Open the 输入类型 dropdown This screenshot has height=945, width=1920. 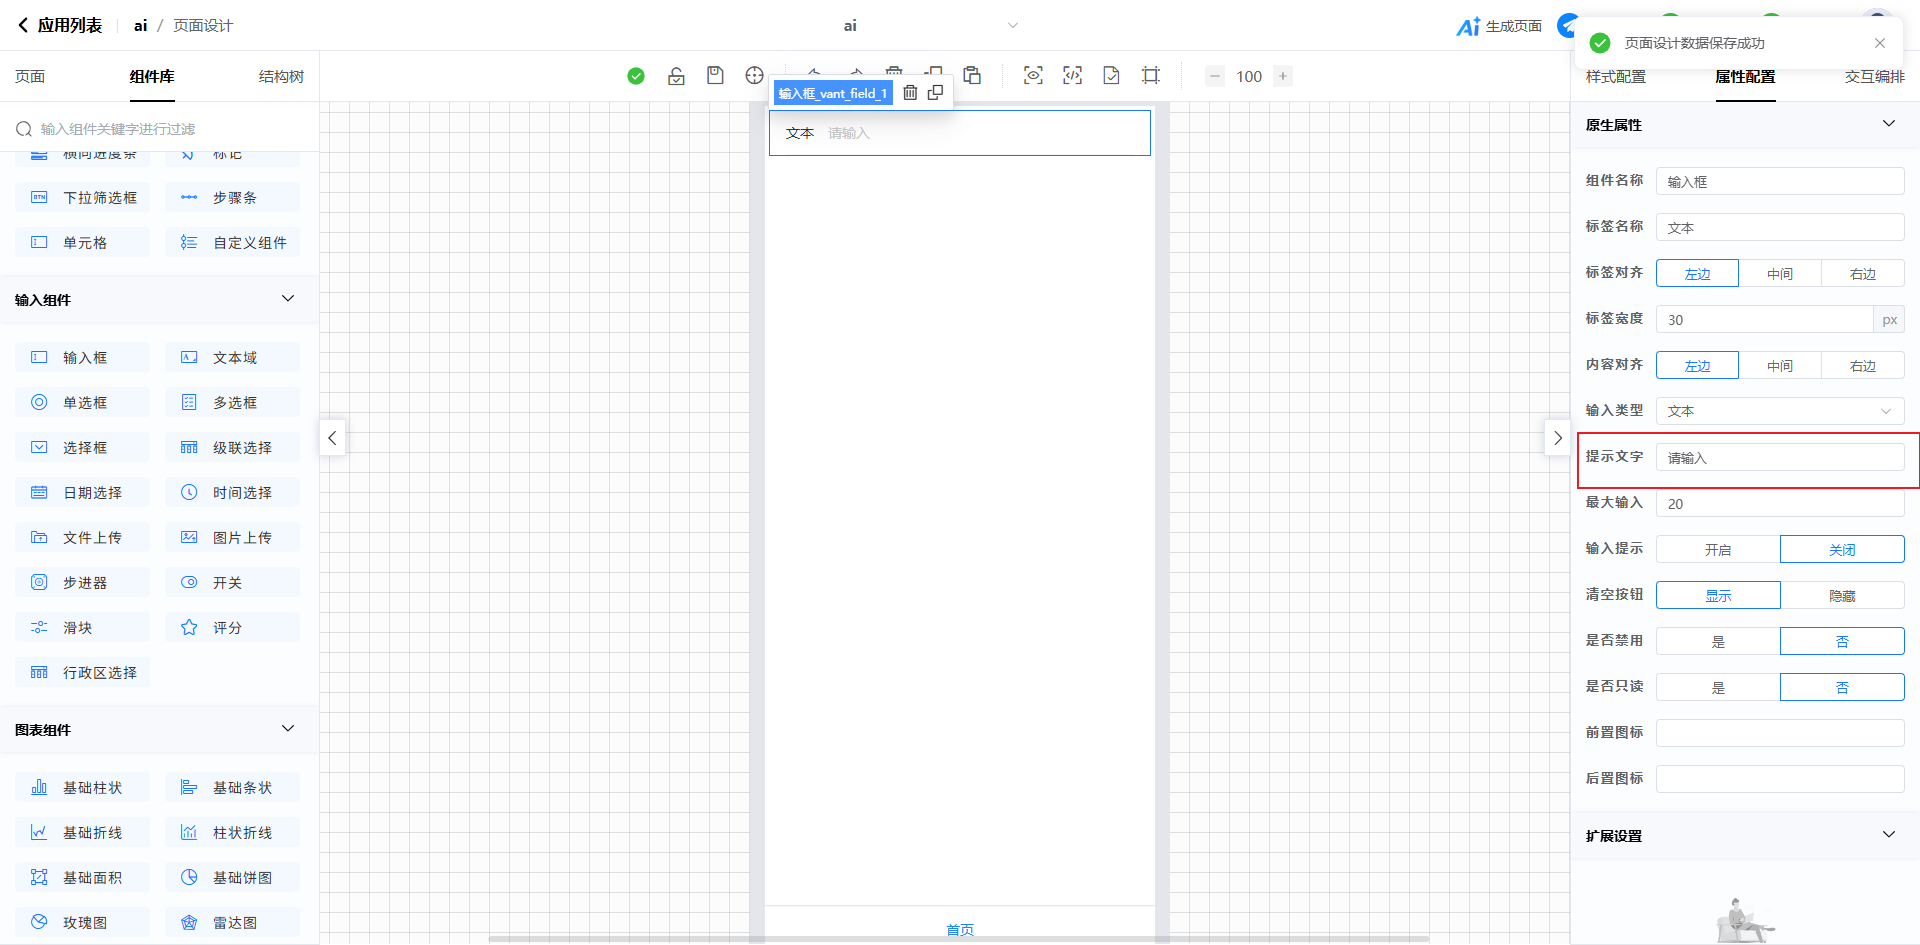point(1779,411)
